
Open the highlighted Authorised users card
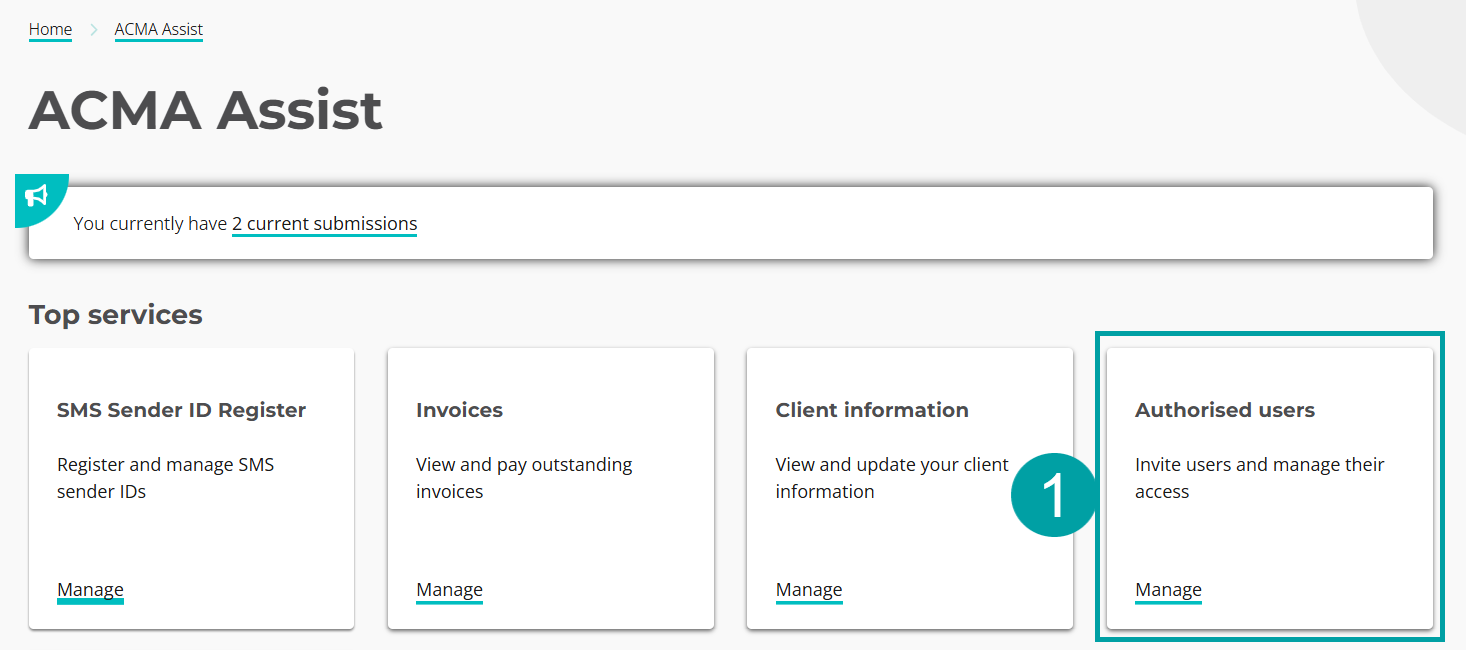coord(1270,487)
